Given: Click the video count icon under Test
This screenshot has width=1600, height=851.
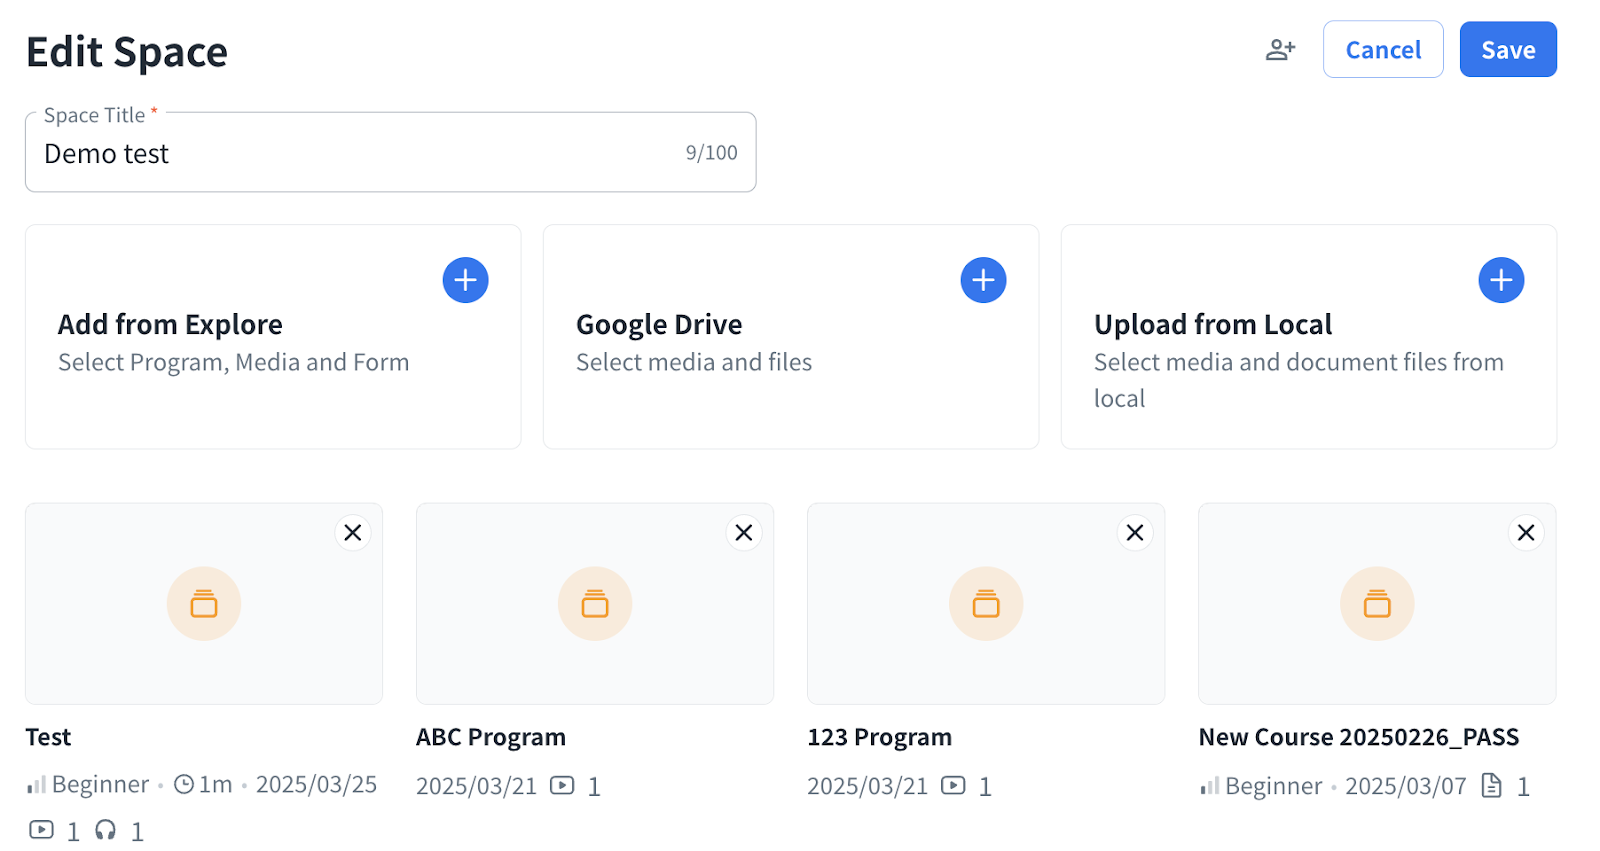Looking at the screenshot, I should (41, 830).
